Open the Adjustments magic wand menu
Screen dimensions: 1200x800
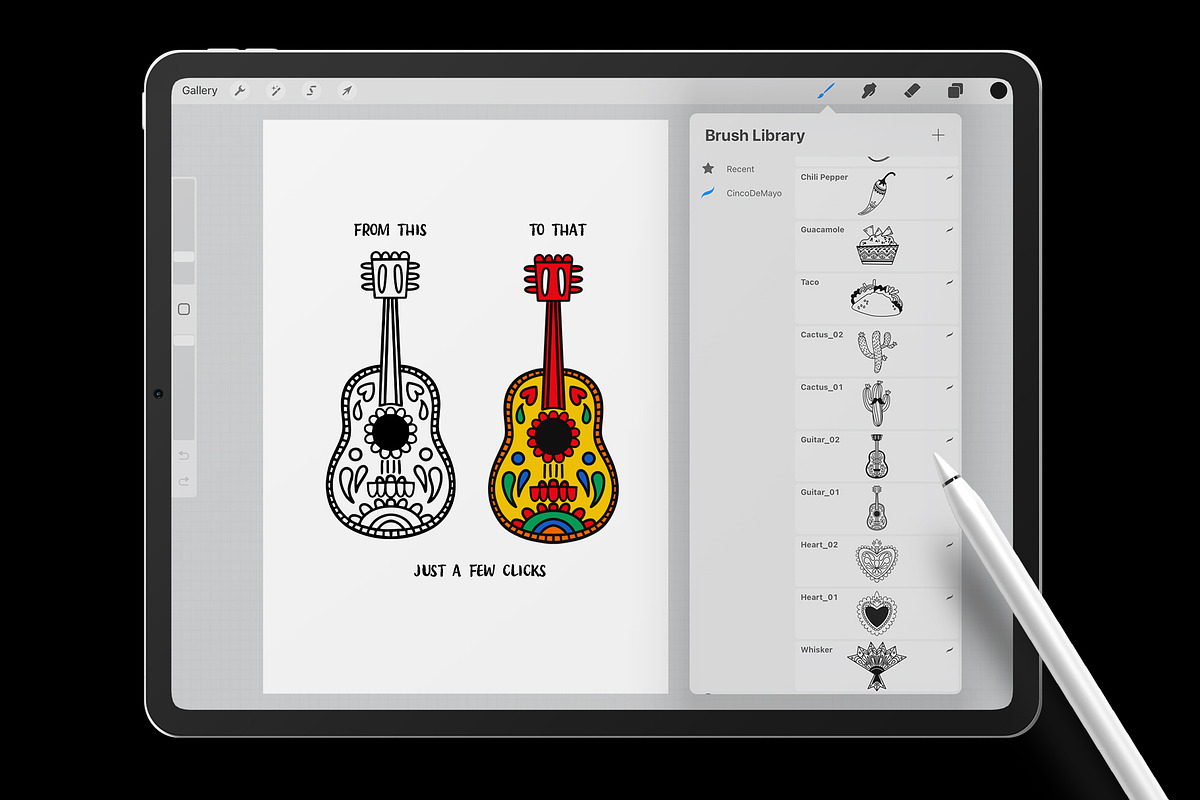[x=275, y=91]
